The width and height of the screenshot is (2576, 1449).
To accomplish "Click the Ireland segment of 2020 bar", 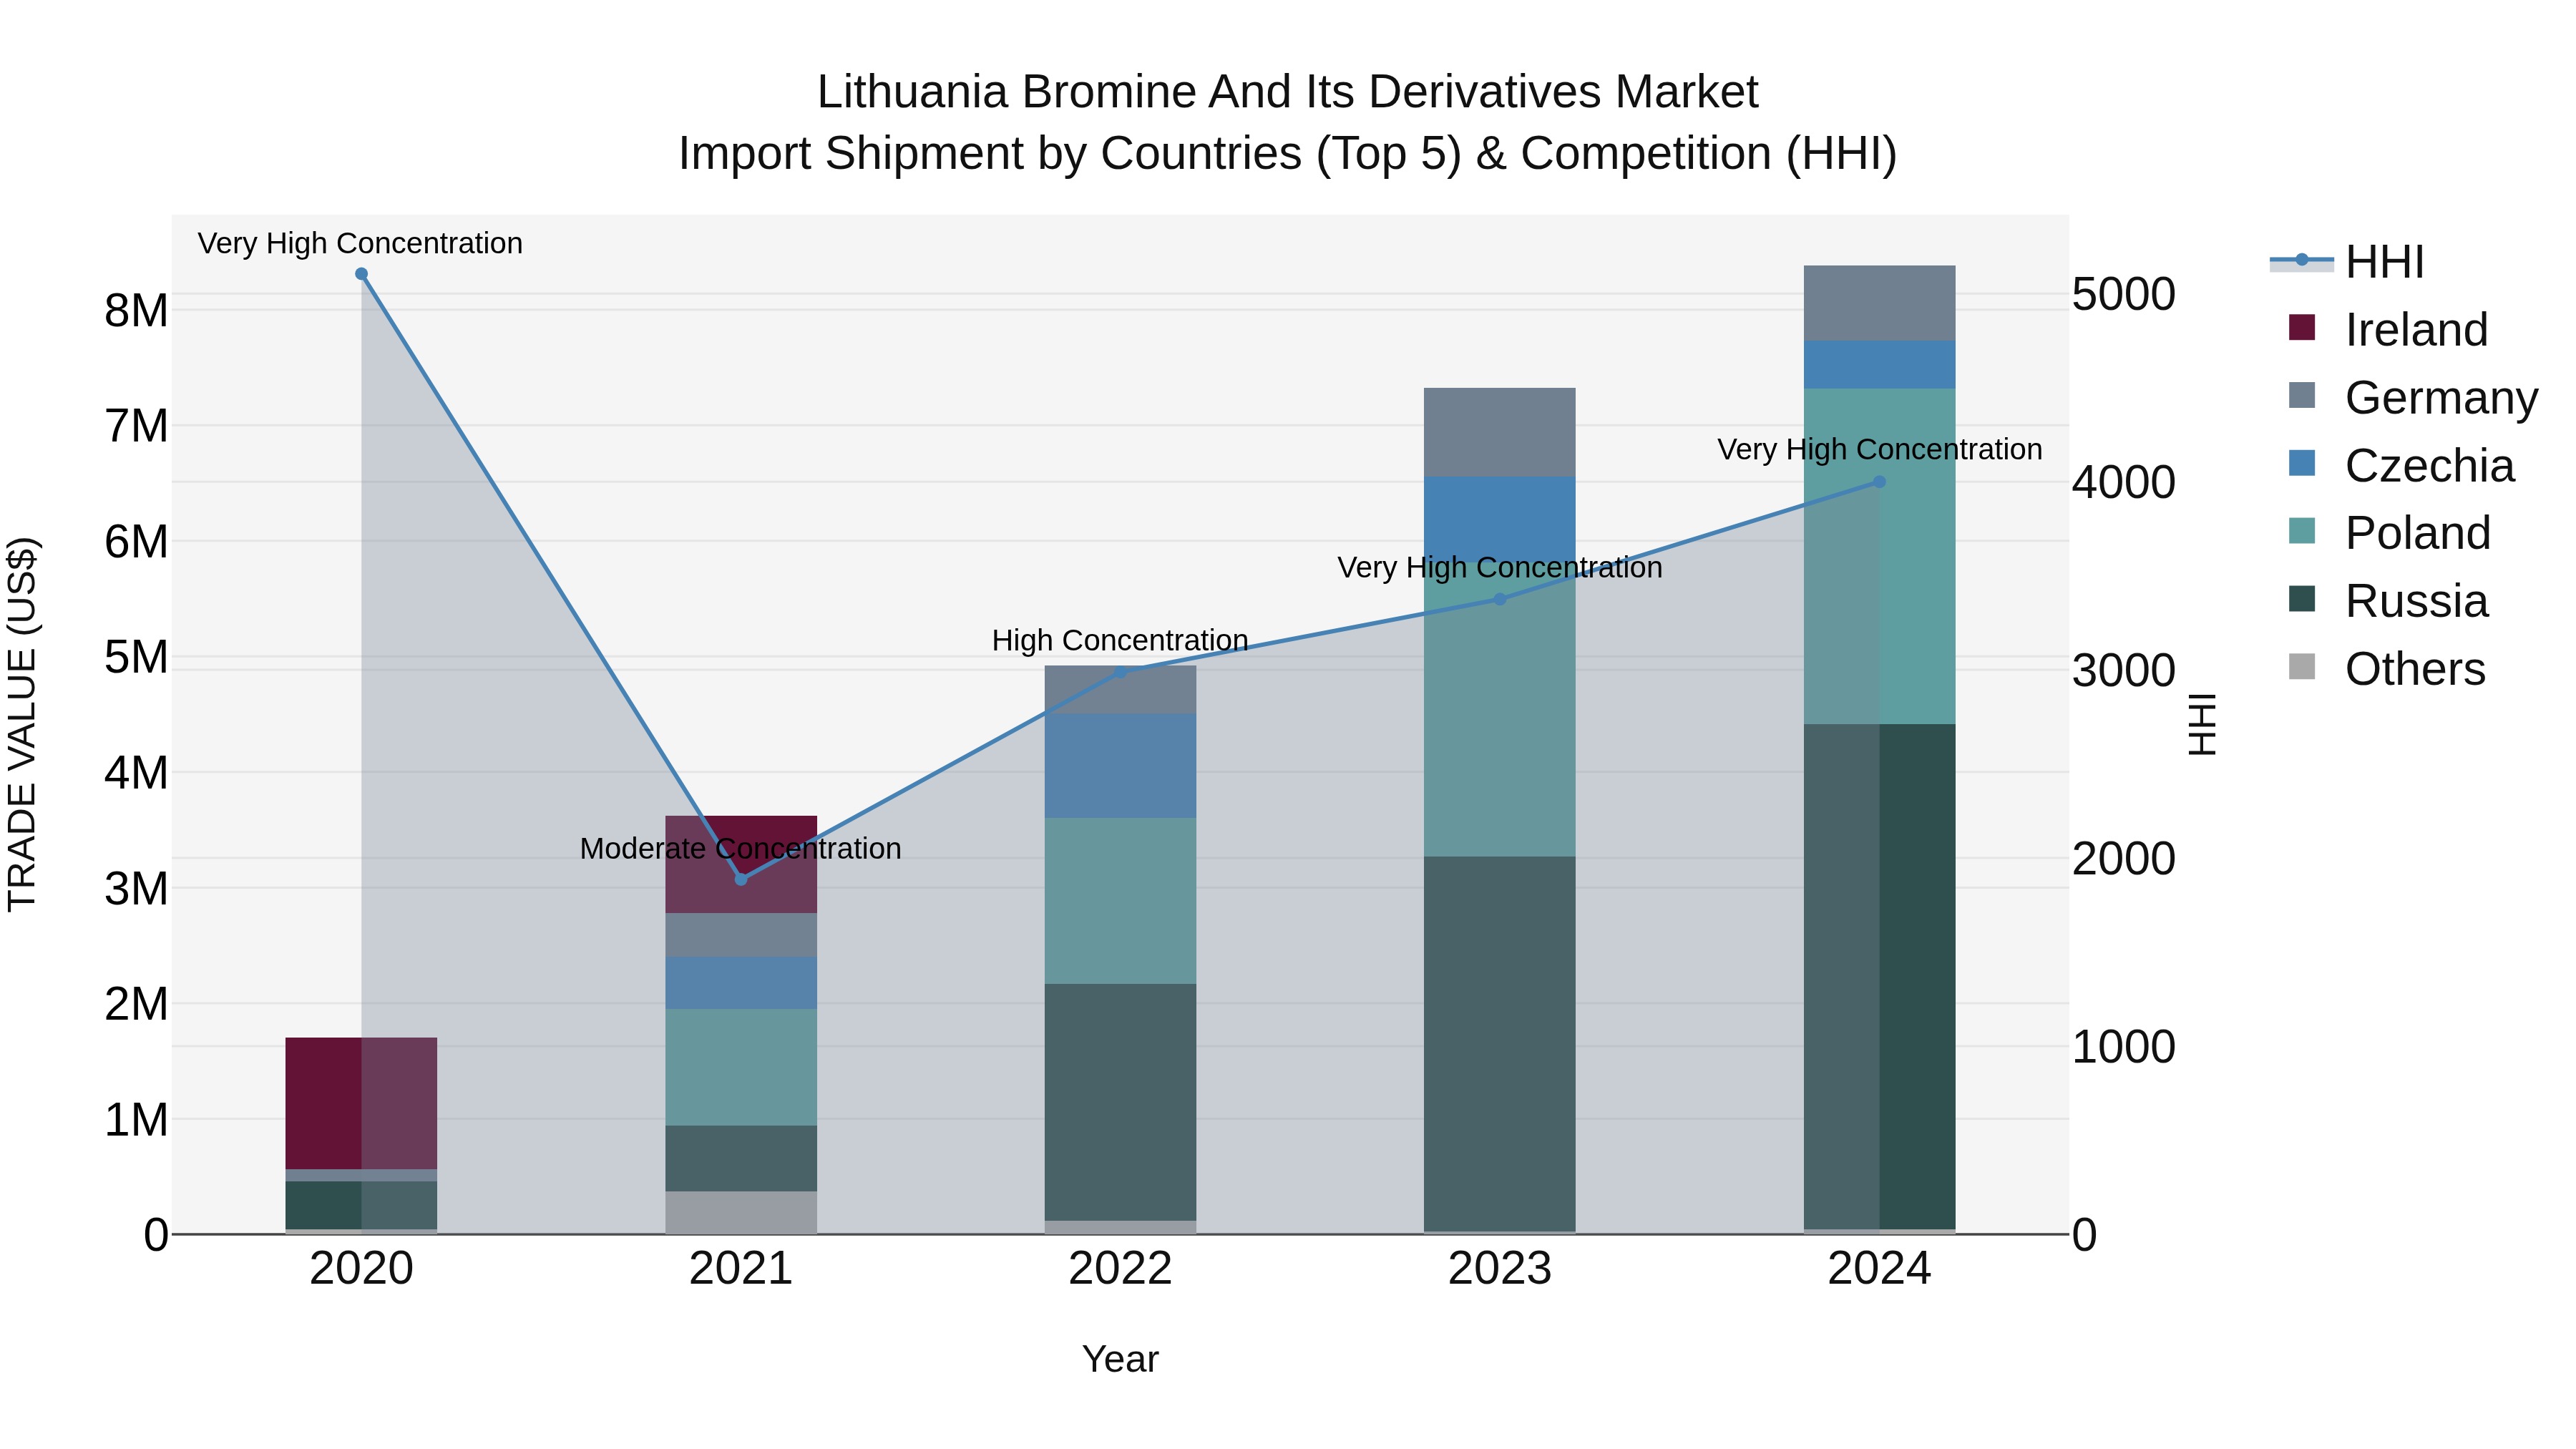I will coord(362,1103).
